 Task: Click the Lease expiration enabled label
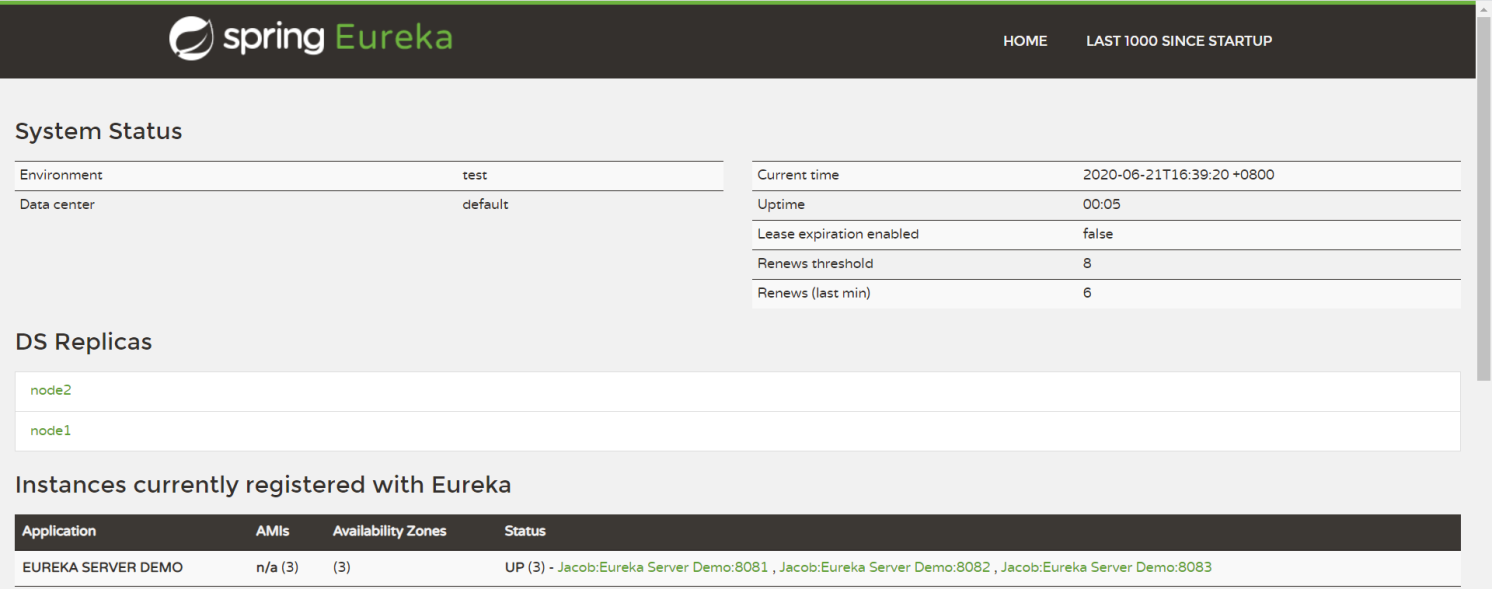coord(838,234)
